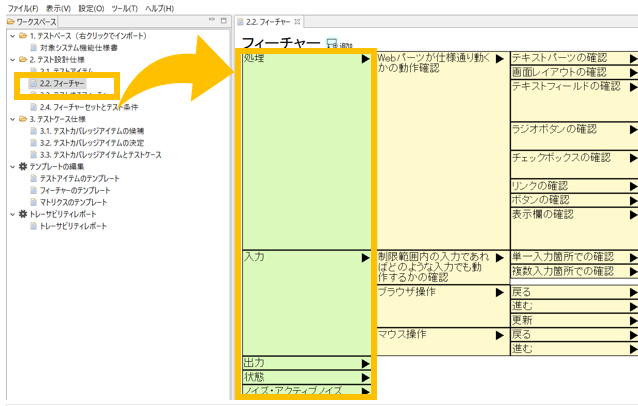Screen dimensions: 638x406
Task: Open the 表示(V) menu
Action: [58, 8]
